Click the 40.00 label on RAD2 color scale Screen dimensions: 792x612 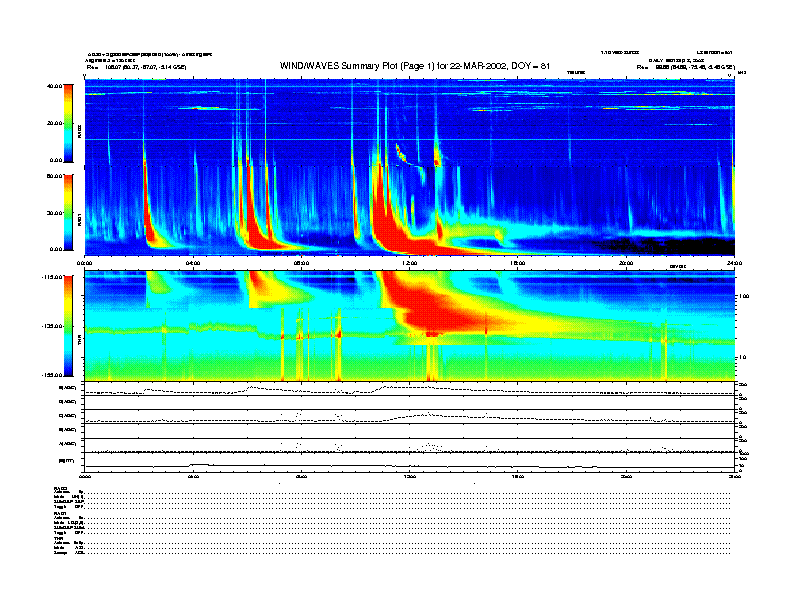(54, 86)
